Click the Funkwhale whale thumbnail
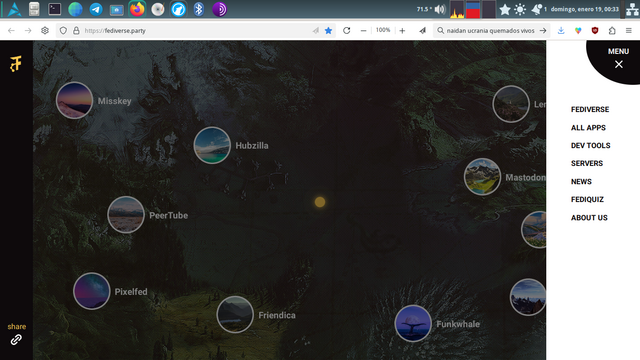The height and width of the screenshot is (360, 640). click(x=413, y=323)
